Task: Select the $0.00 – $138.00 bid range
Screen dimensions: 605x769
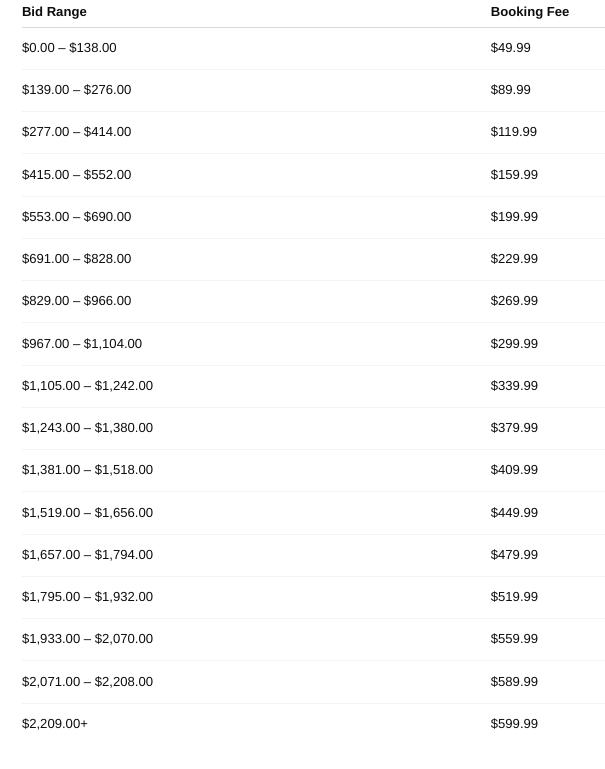Action: coord(69,48)
